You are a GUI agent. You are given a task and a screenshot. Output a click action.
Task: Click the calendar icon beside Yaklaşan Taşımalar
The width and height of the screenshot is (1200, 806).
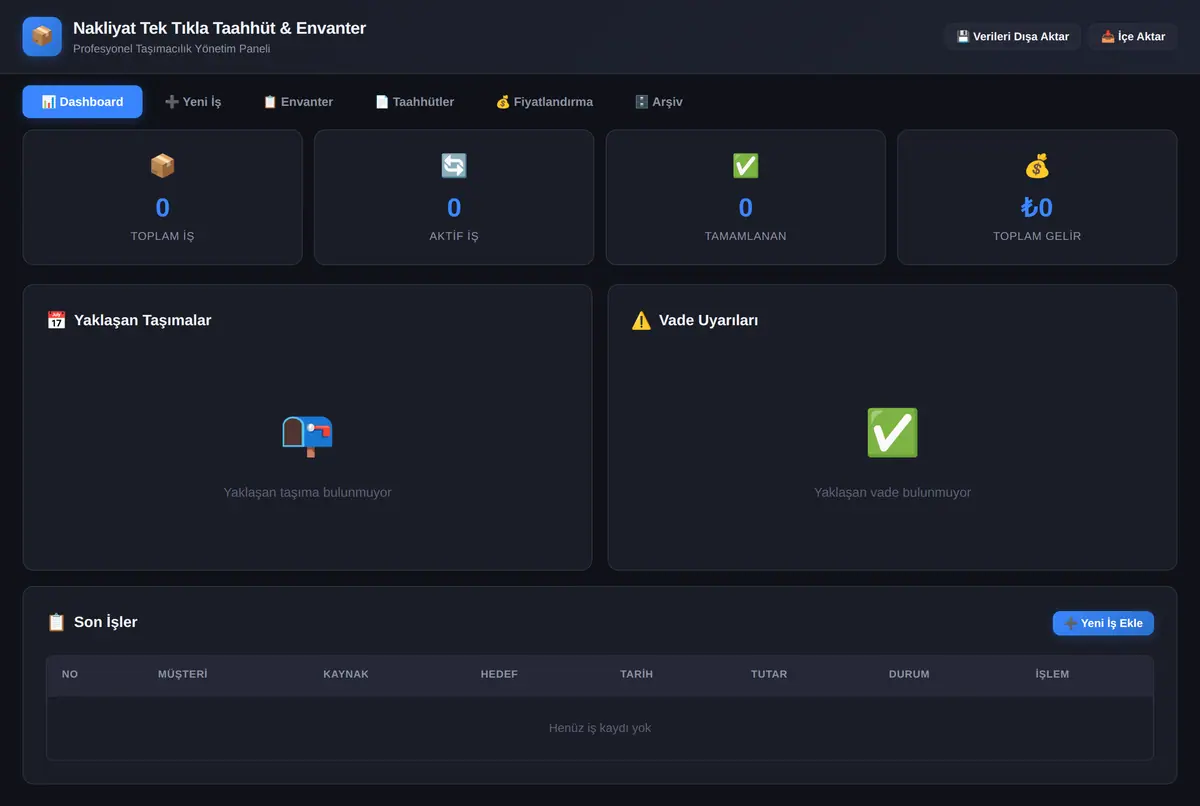(56, 320)
